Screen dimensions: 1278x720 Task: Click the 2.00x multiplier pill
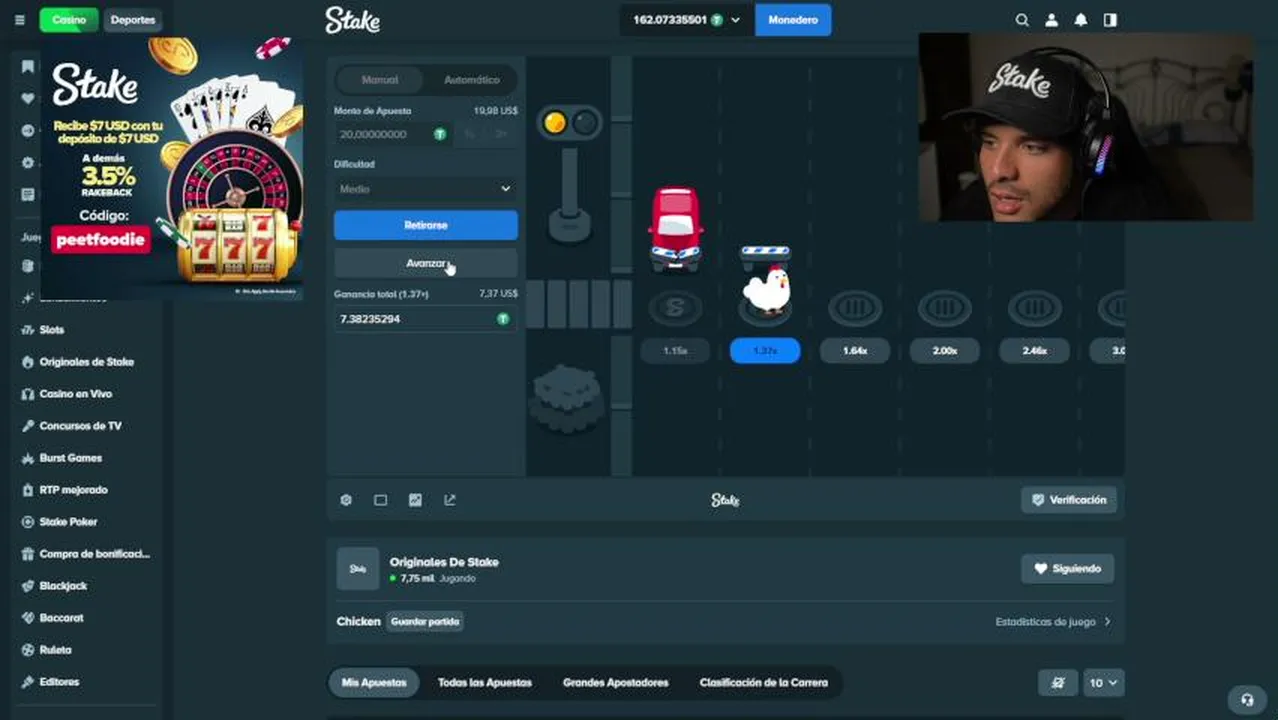[945, 351]
